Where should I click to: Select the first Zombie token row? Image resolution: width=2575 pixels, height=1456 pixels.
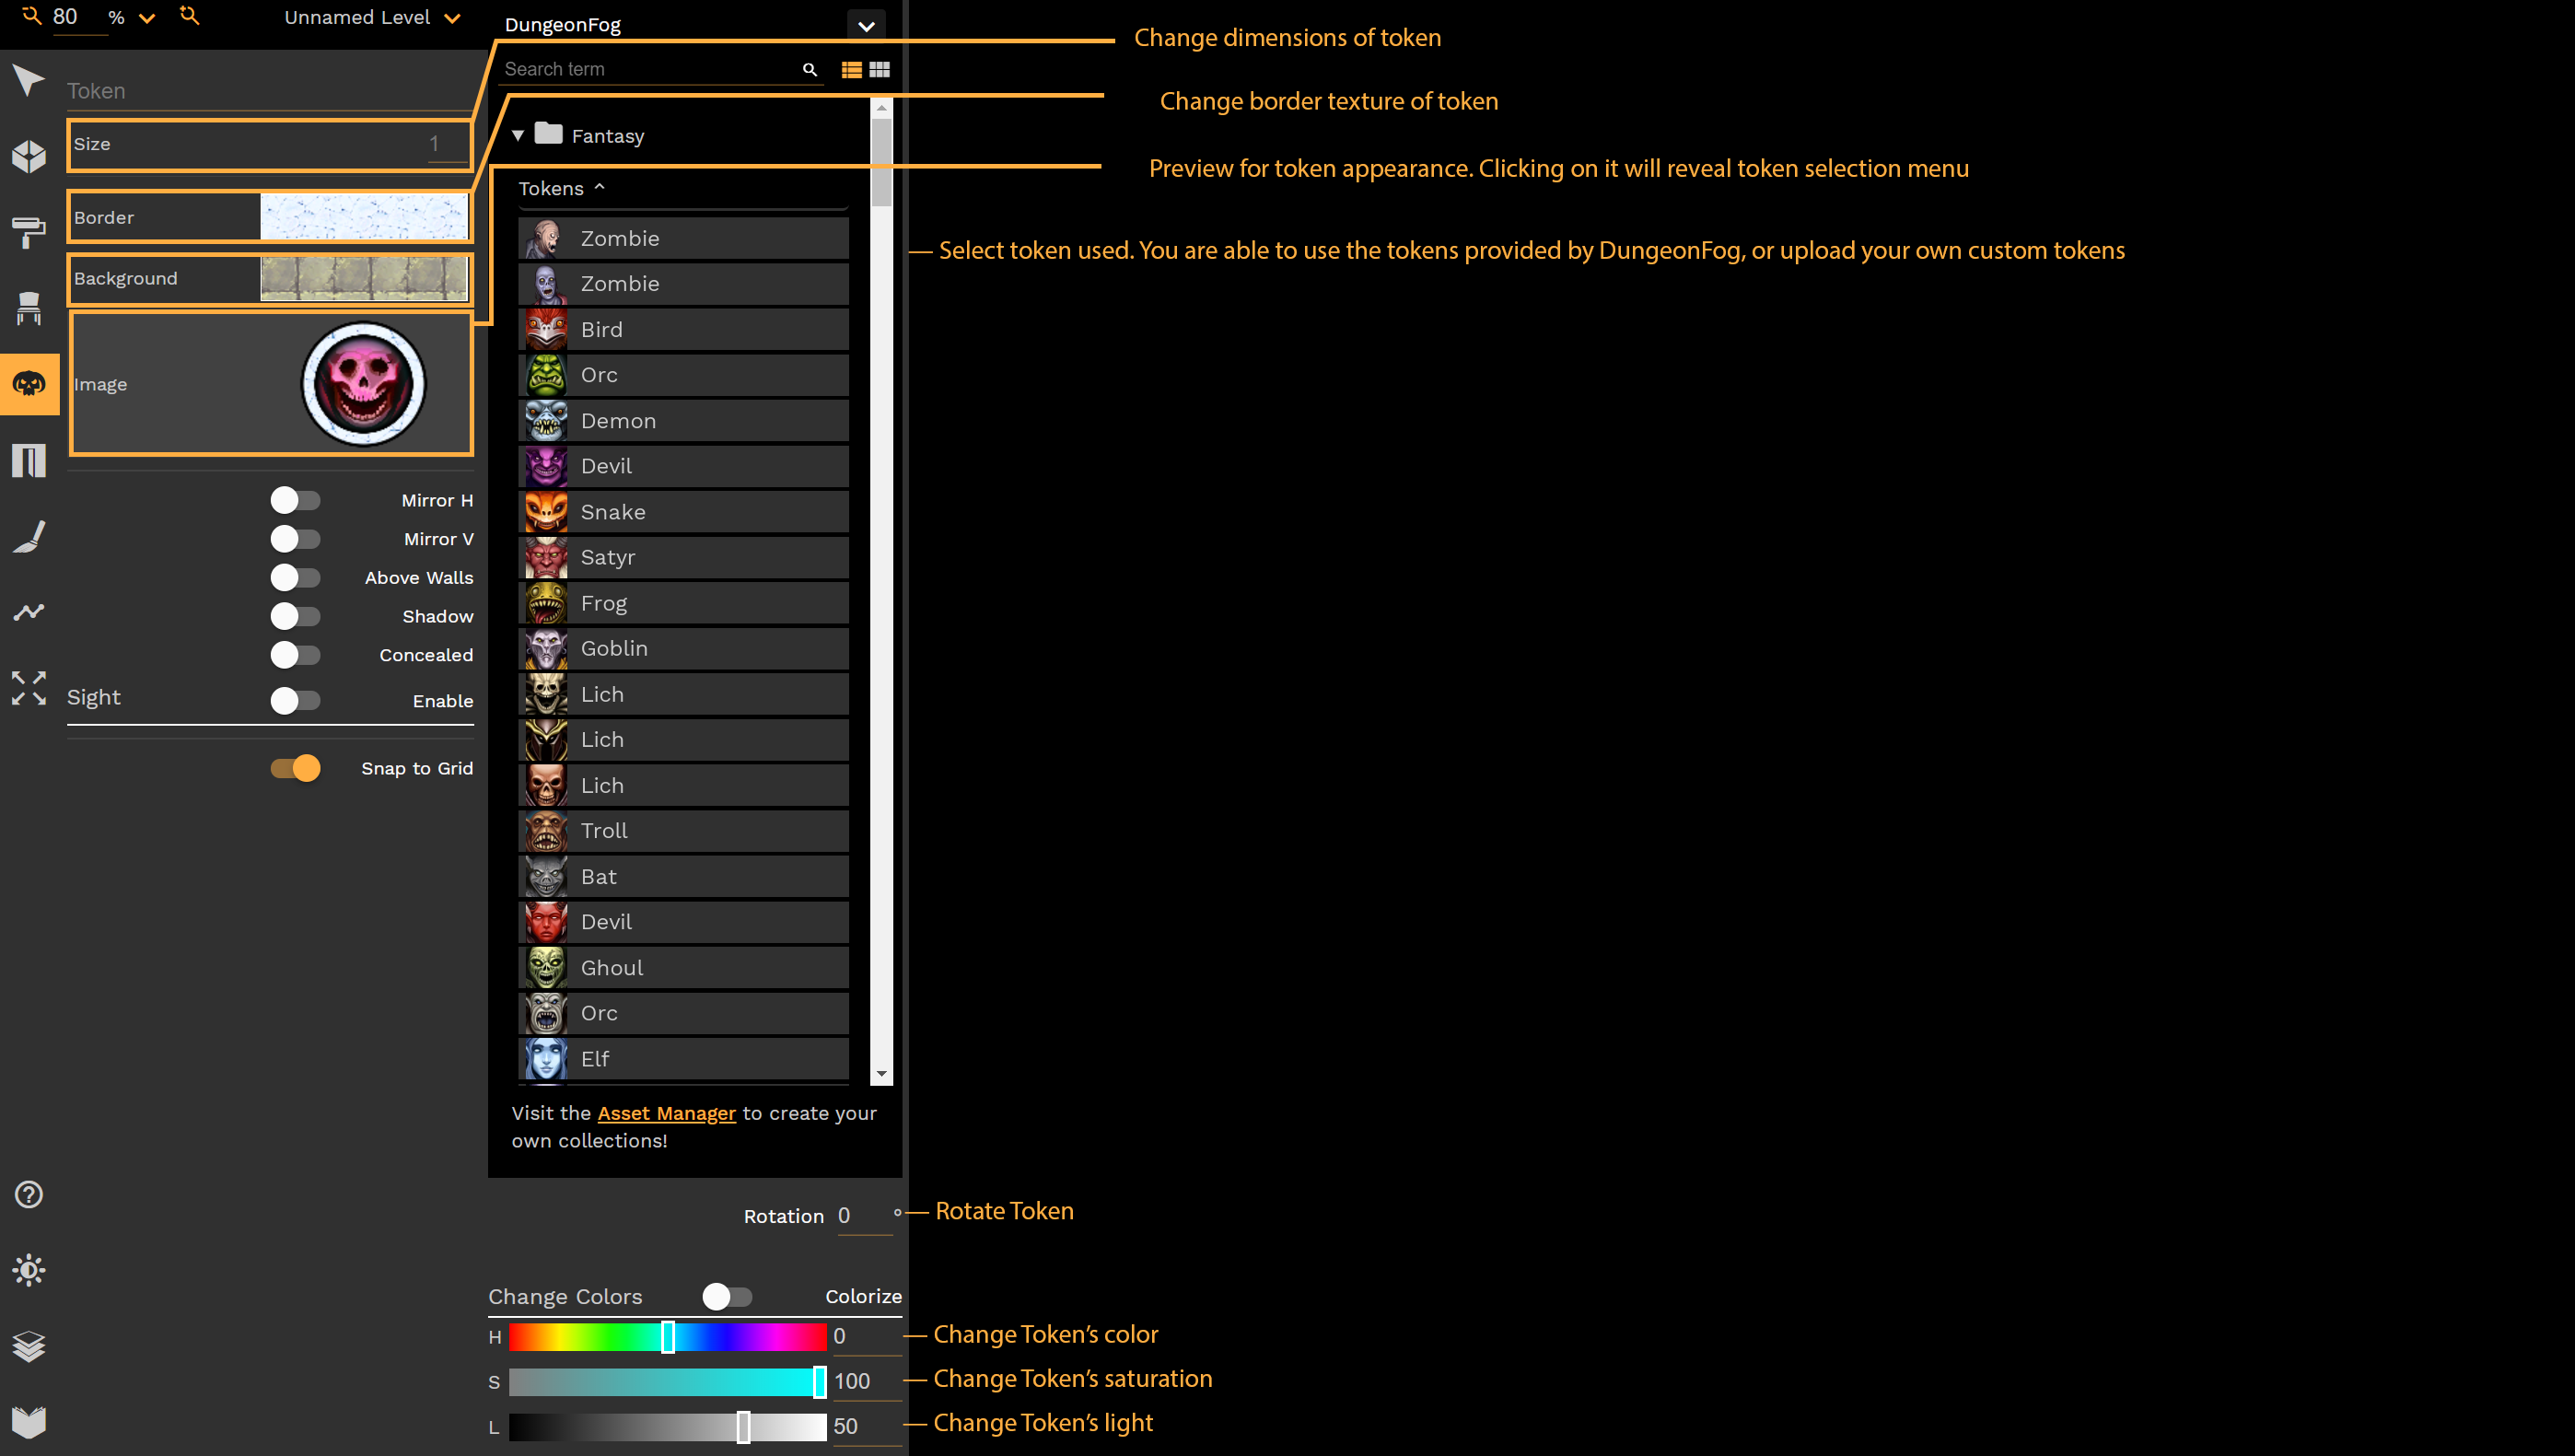(684, 239)
